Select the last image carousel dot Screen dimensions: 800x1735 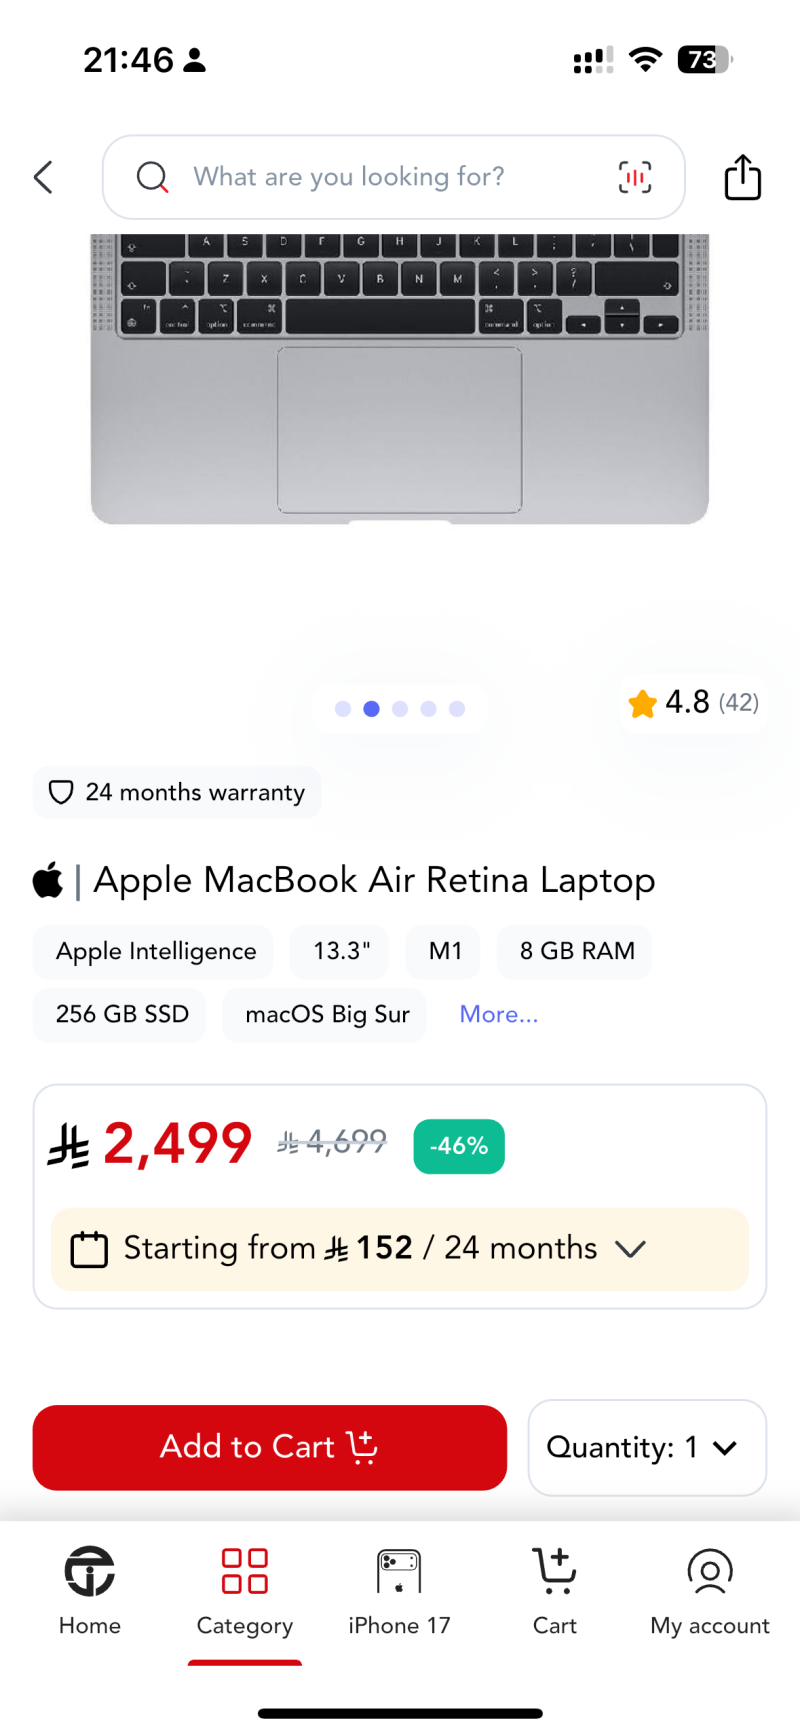(x=457, y=709)
